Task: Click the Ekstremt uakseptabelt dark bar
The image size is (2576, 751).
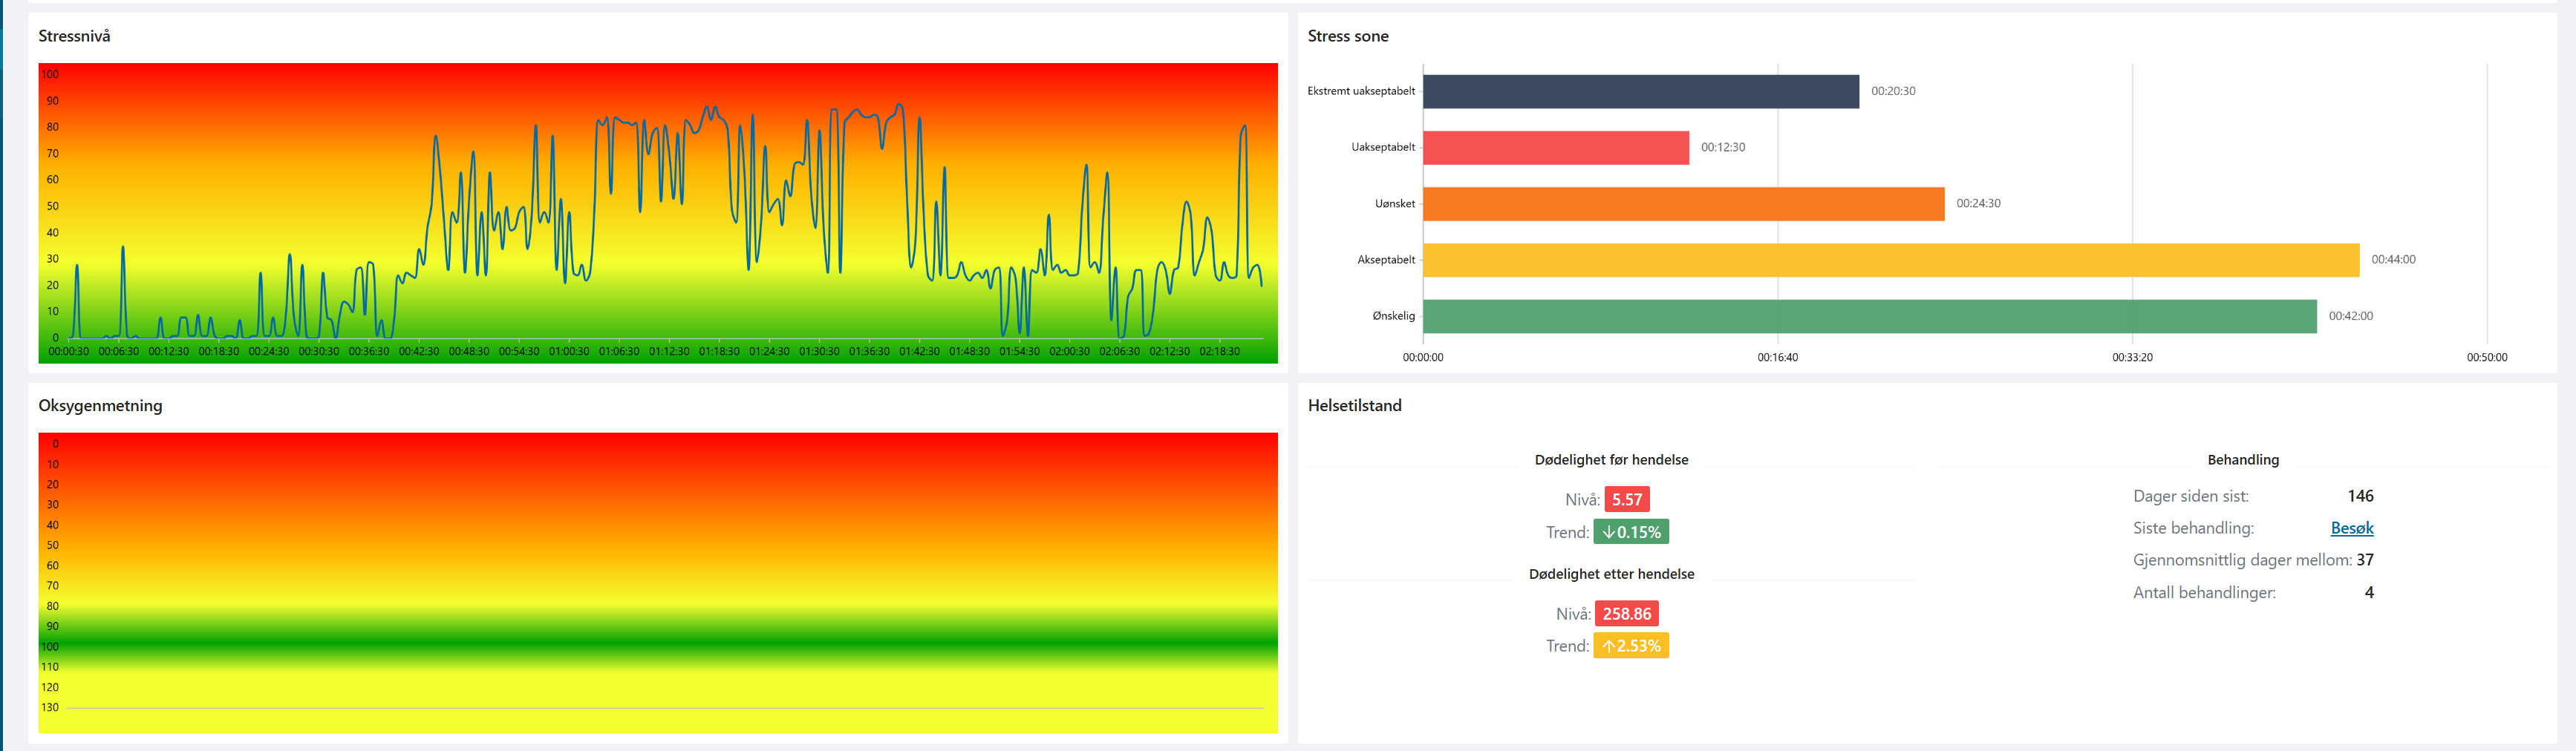Action: (x=1640, y=91)
